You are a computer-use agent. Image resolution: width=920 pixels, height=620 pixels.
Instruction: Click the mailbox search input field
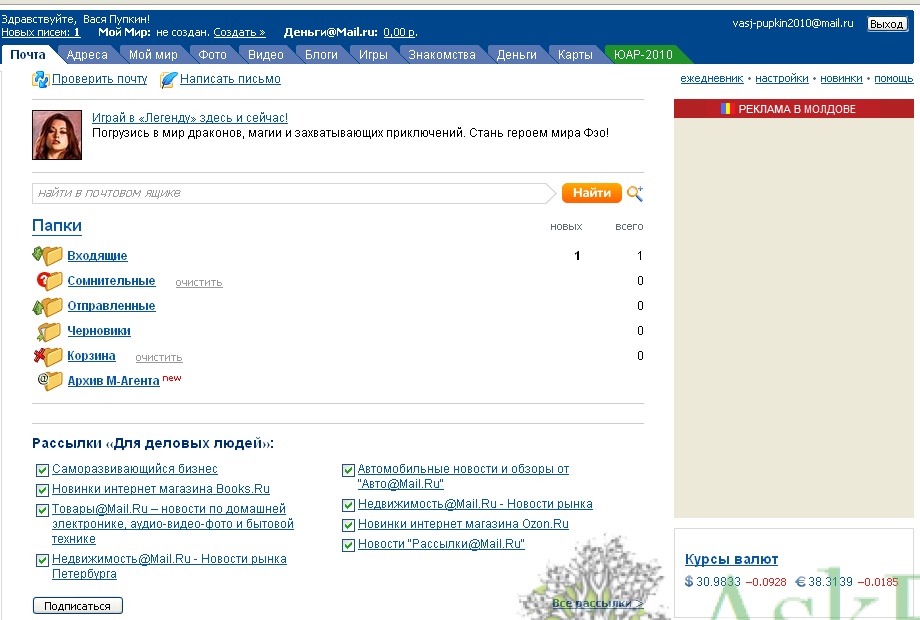click(293, 193)
